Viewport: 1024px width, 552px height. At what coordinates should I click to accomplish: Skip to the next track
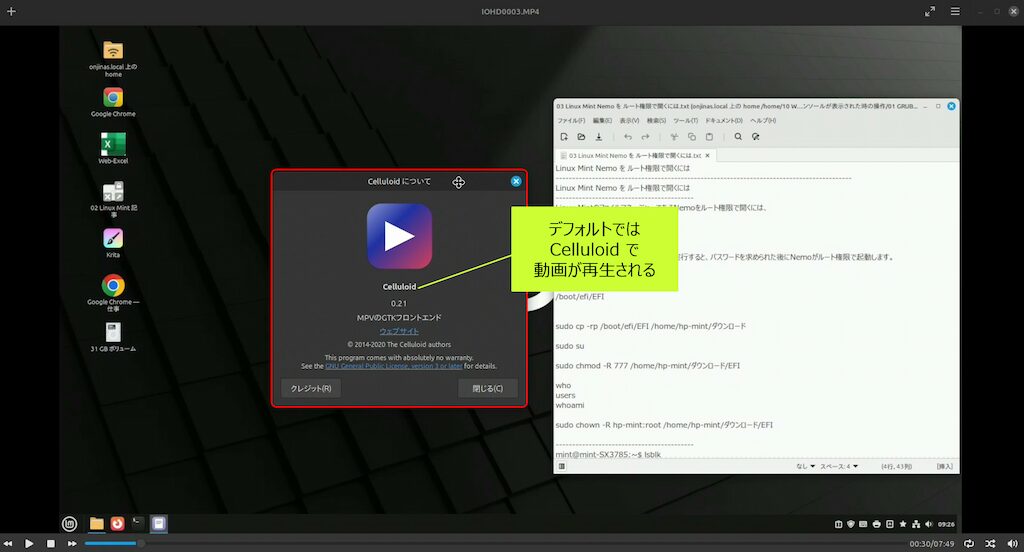point(72,543)
